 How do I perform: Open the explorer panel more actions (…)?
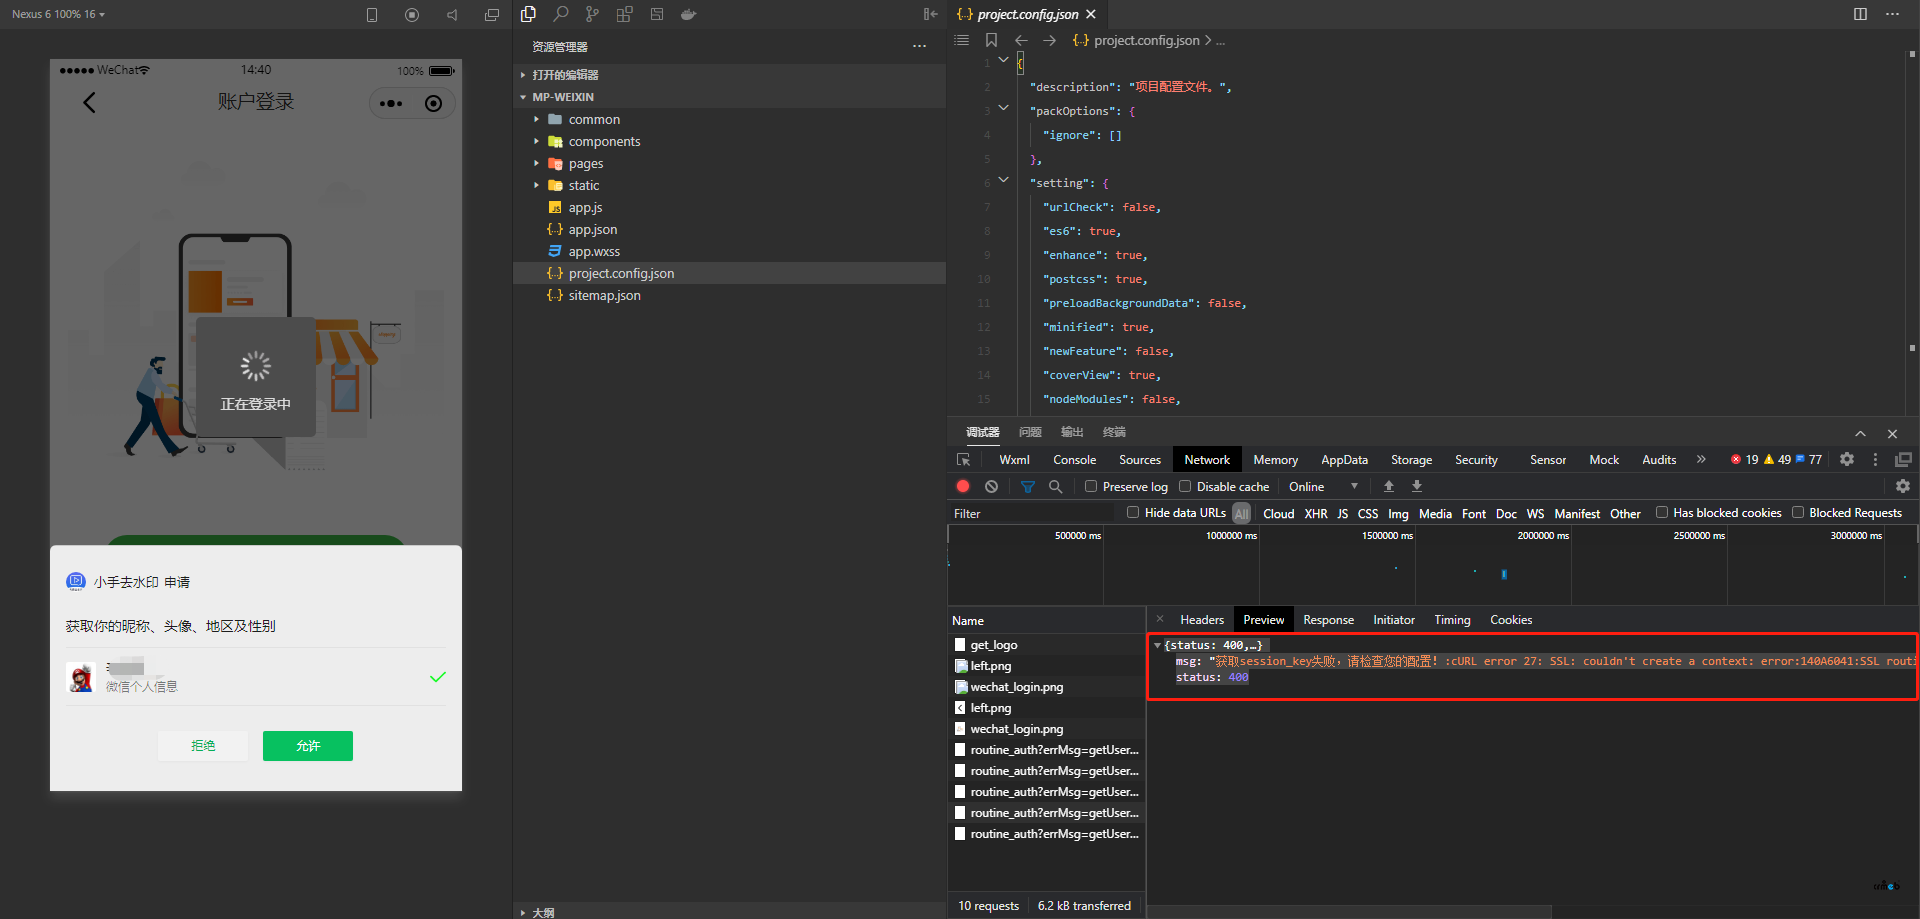pyautogui.click(x=919, y=46)
